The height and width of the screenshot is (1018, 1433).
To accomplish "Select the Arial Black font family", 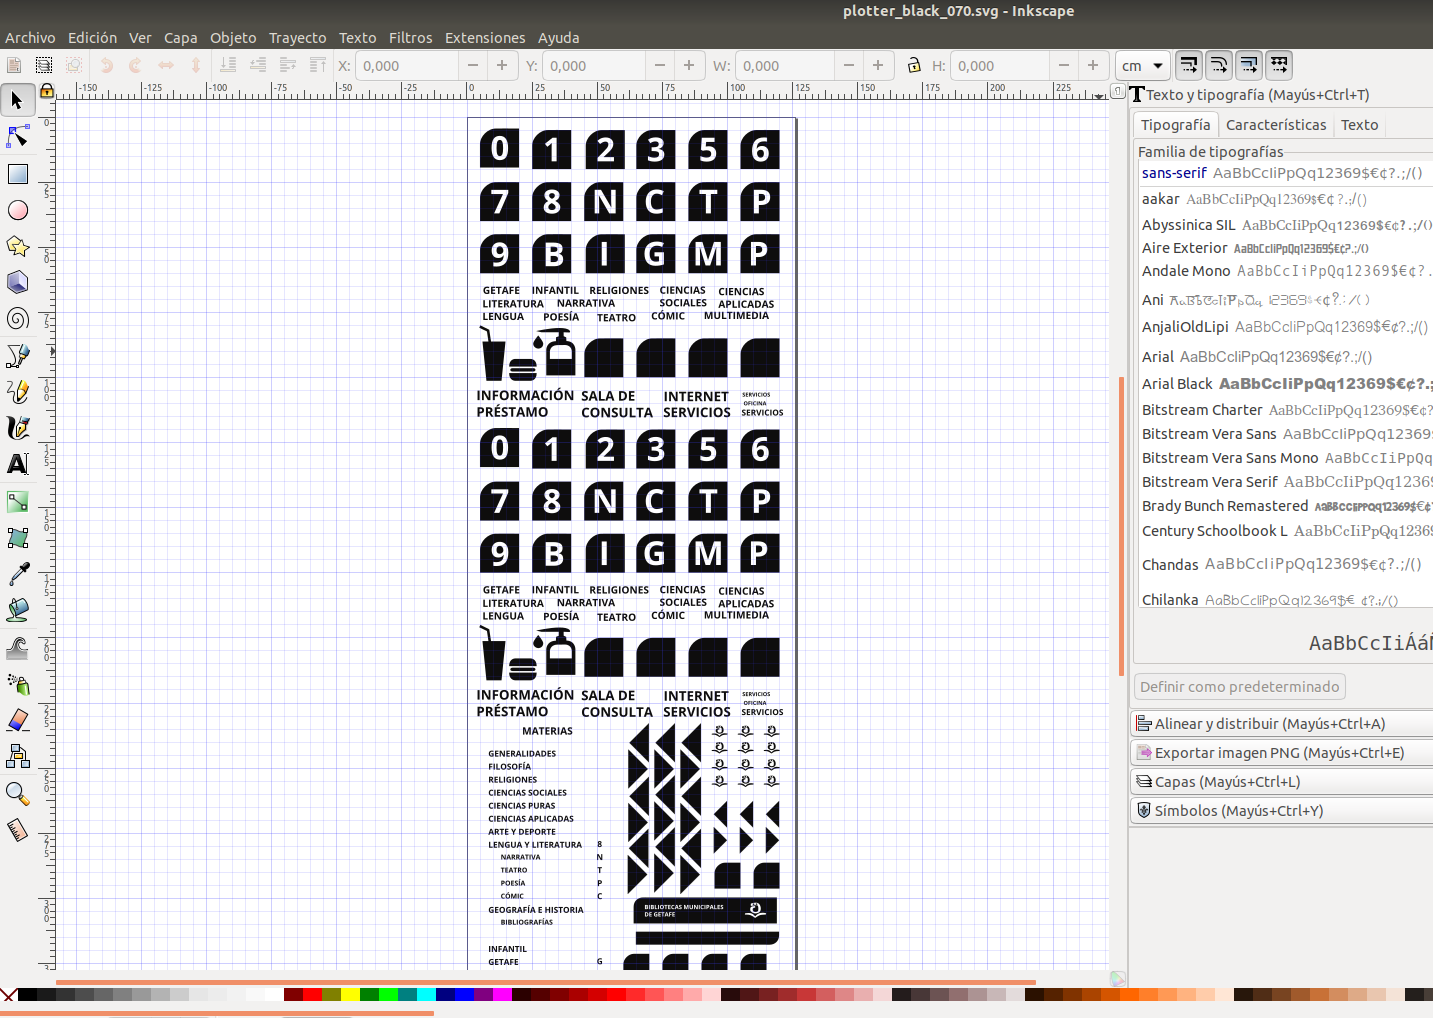I will point(1287,384).
